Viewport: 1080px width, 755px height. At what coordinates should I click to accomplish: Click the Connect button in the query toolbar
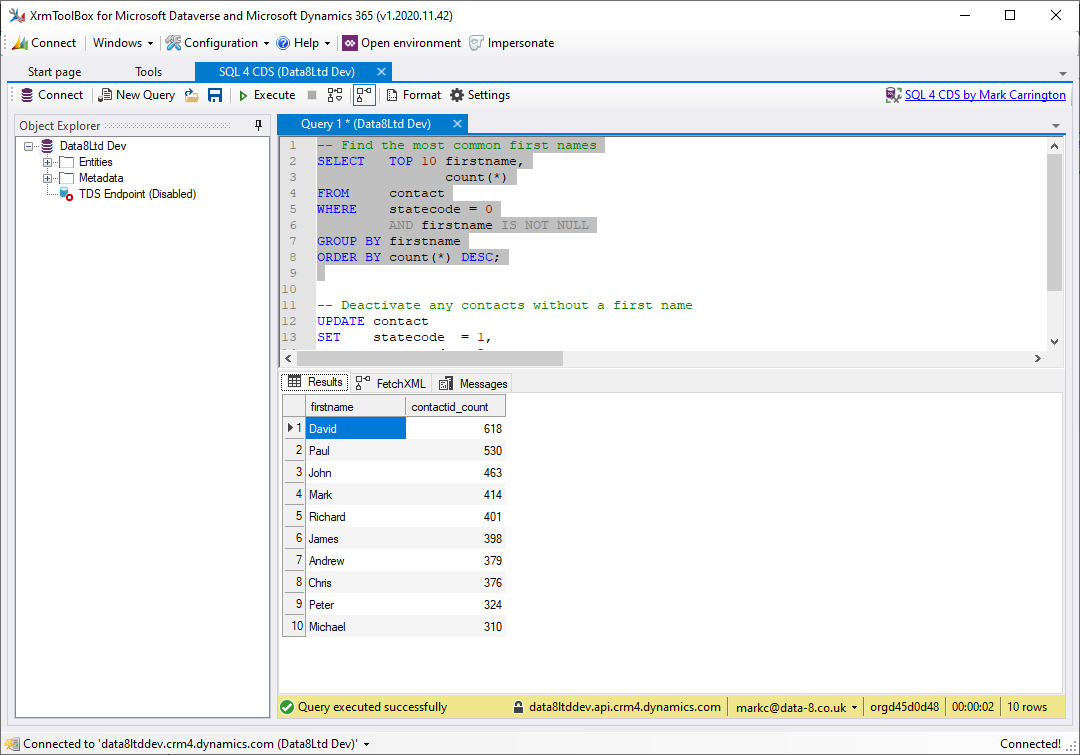click(x=52, y=95)
